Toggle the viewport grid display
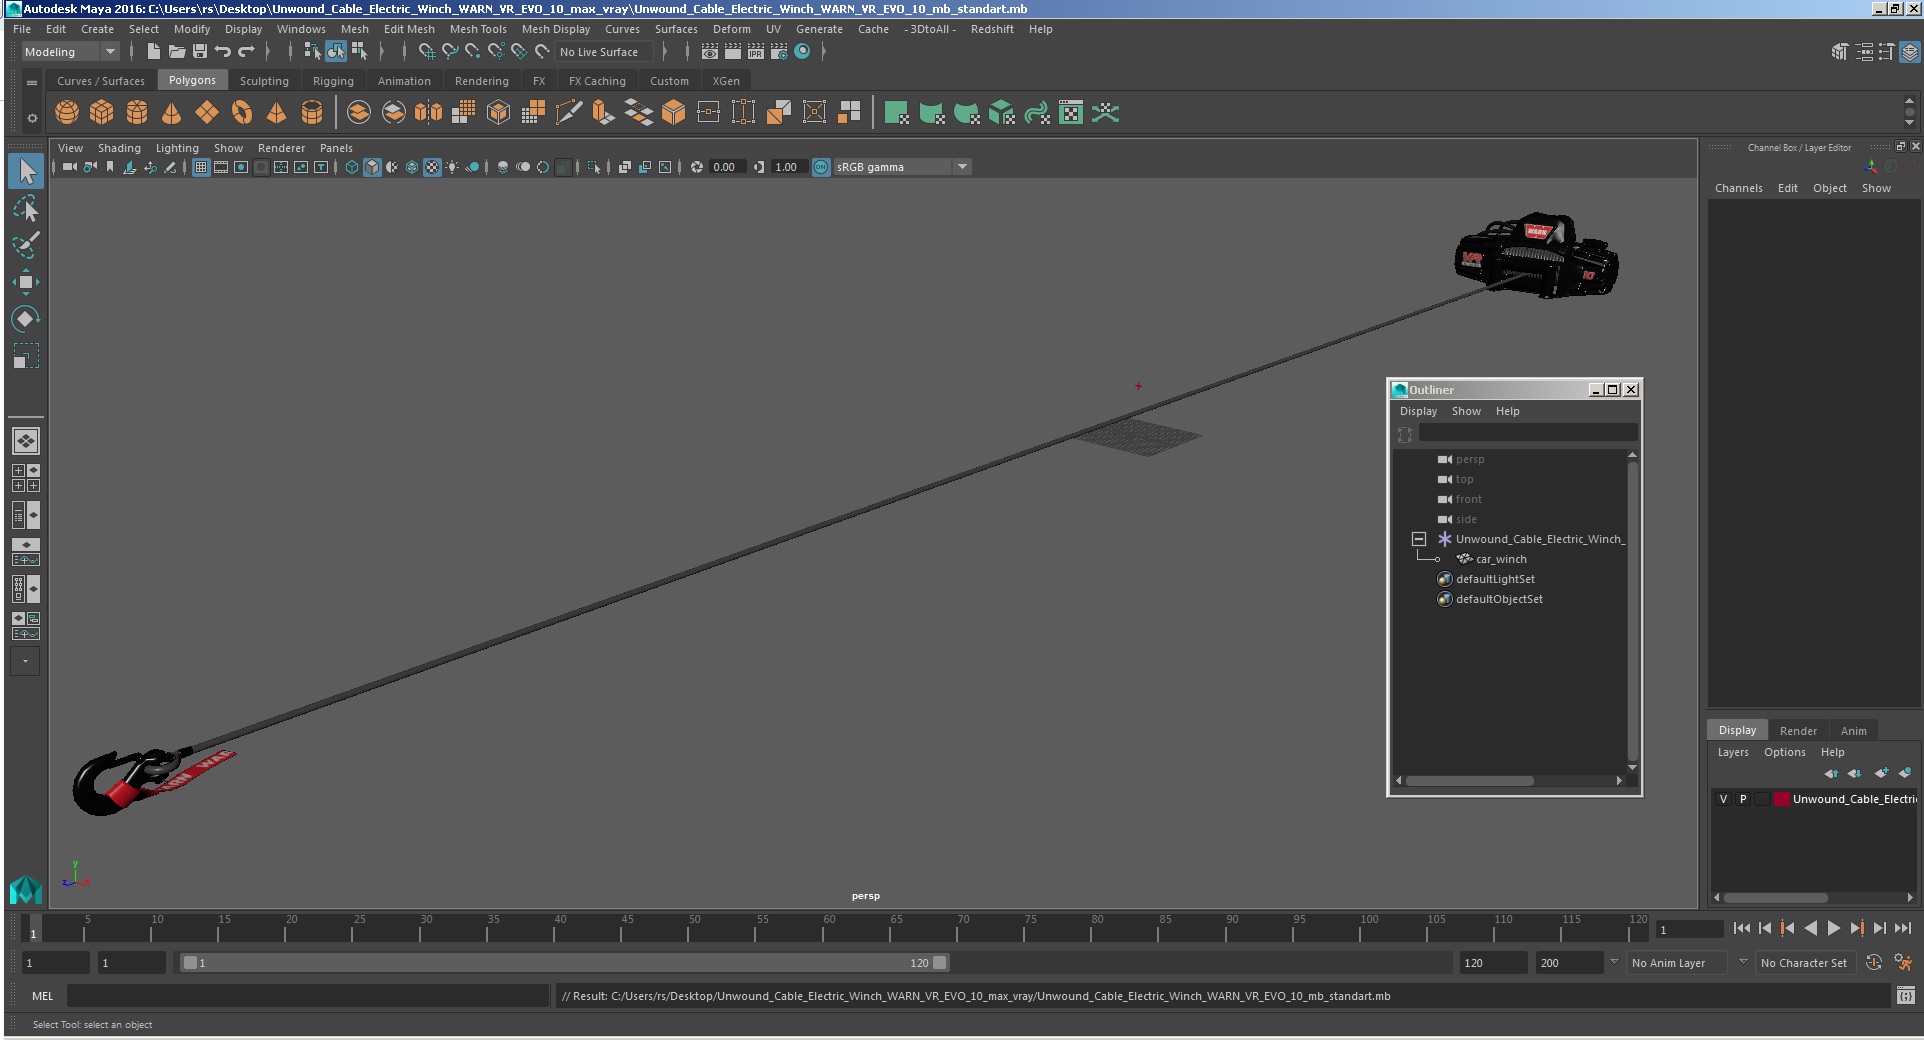 (201, 167)
